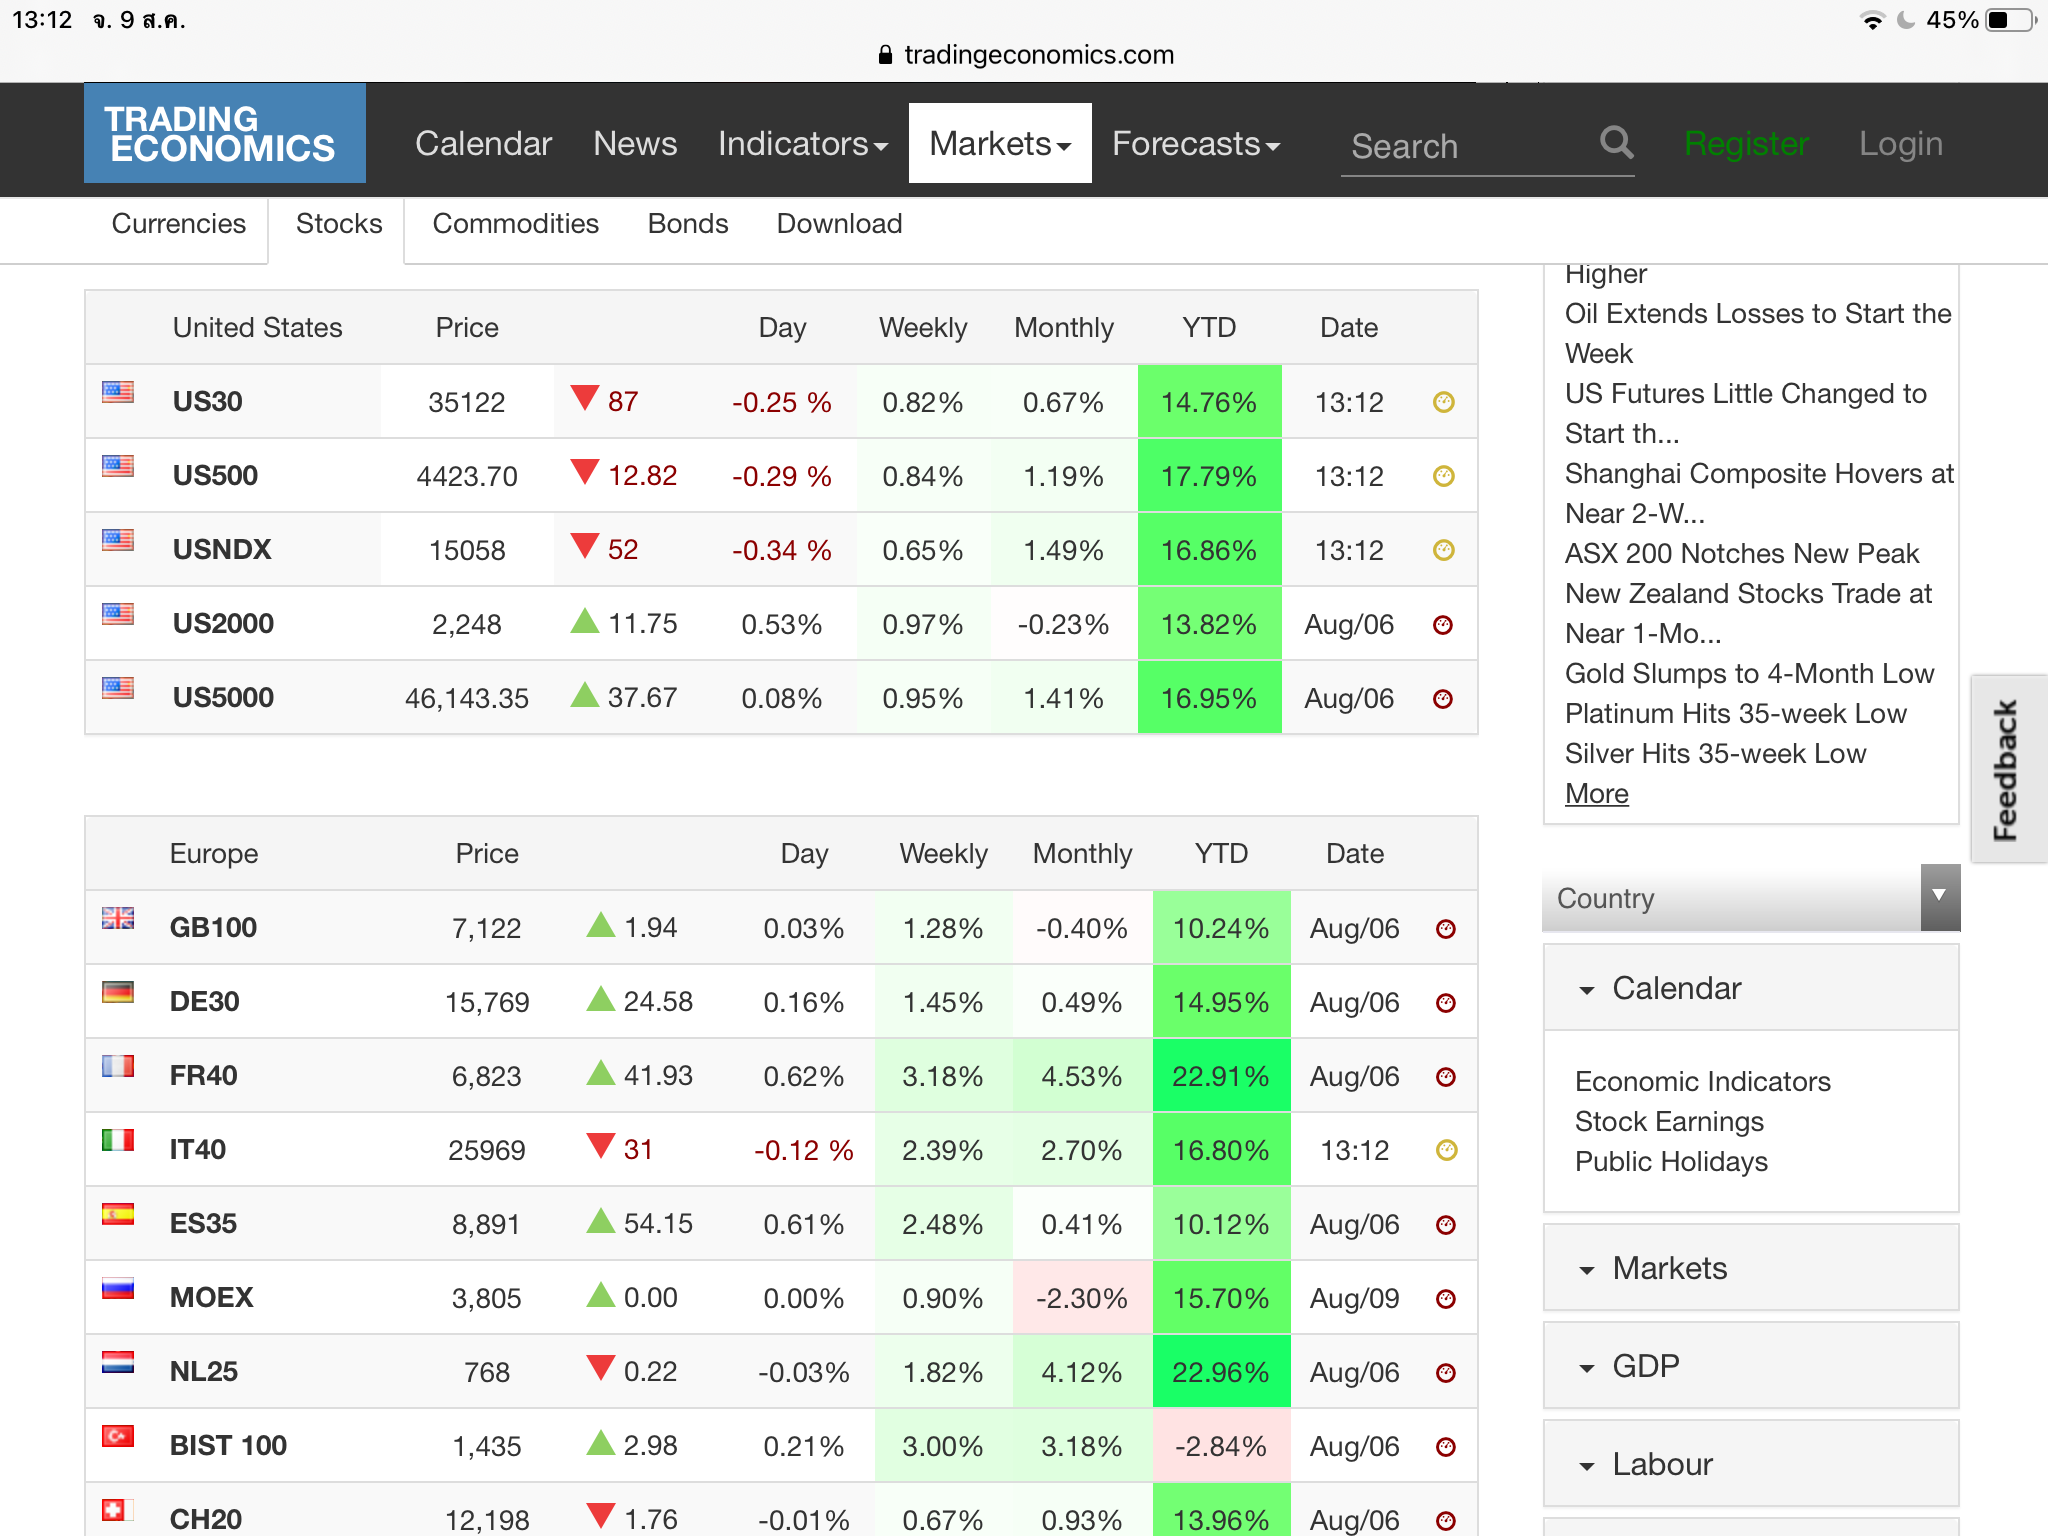Open the US500 index link
2048x1536 pixels.
point(215,476)
